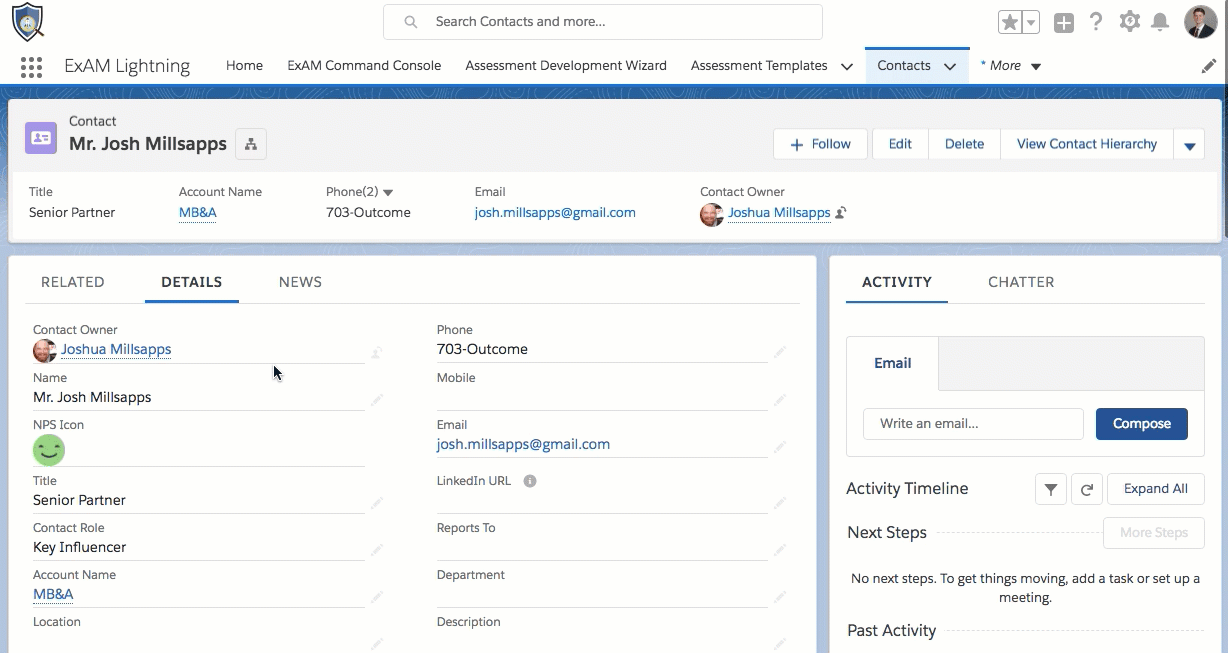Open Joshua Millsapps link in details
Screen dimensions: 1228x653
click(116, 349)
